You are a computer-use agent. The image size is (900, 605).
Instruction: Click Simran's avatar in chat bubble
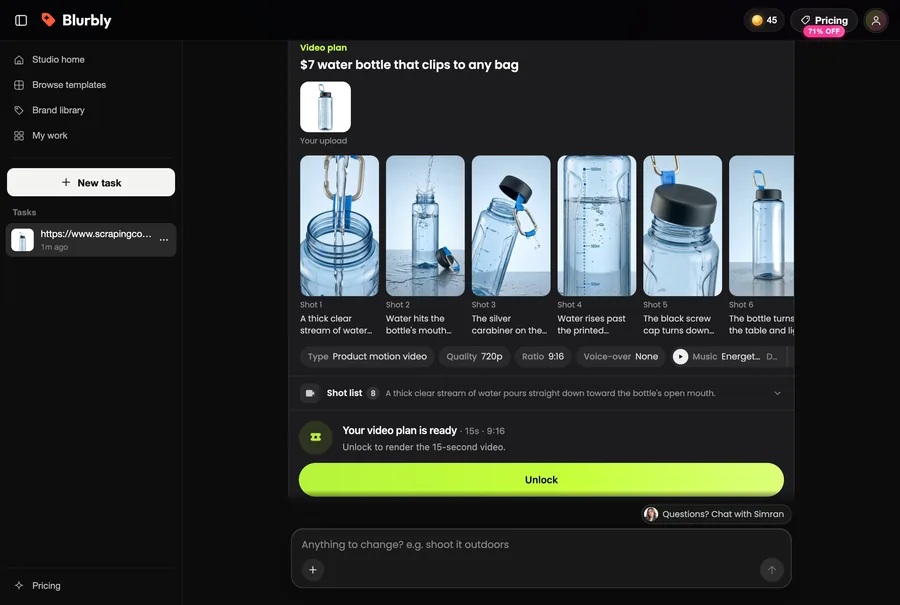(x=651, y=514)
